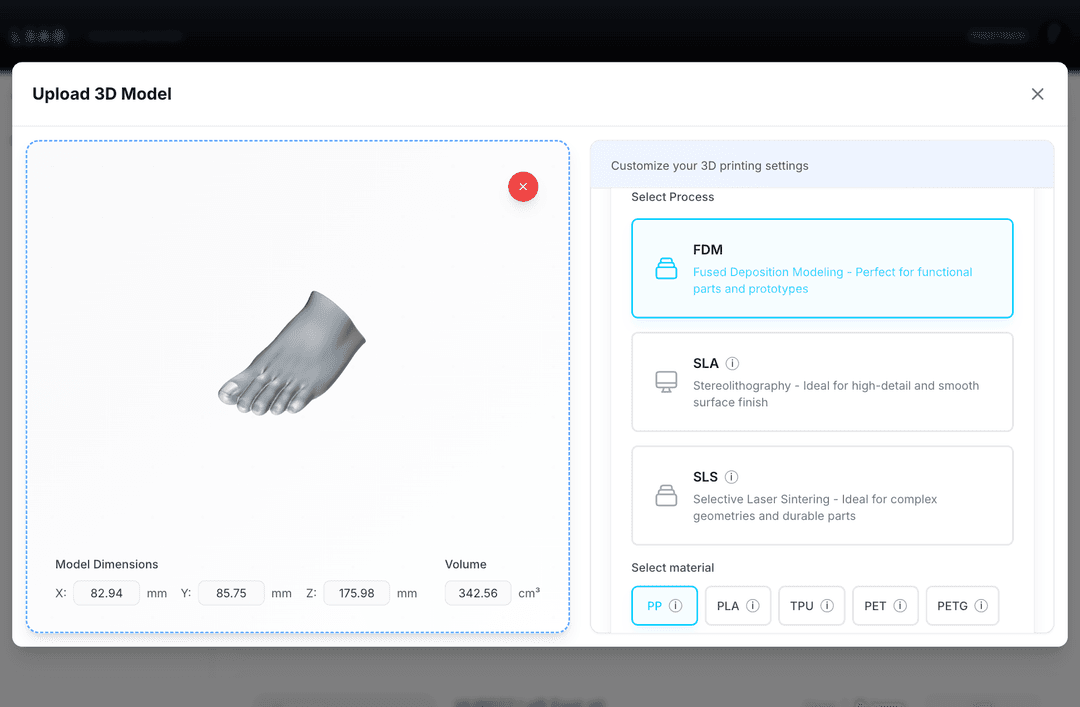1080x707 pixels.
Task: Show info for PETG material
Action: pyautogui.click(x=980, y=606)
